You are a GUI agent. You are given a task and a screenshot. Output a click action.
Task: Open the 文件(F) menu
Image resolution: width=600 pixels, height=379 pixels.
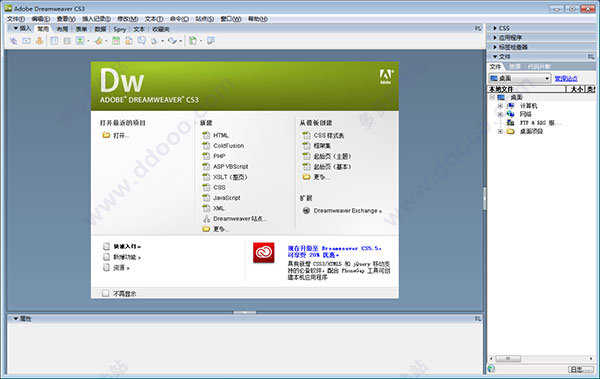(16, 19)
